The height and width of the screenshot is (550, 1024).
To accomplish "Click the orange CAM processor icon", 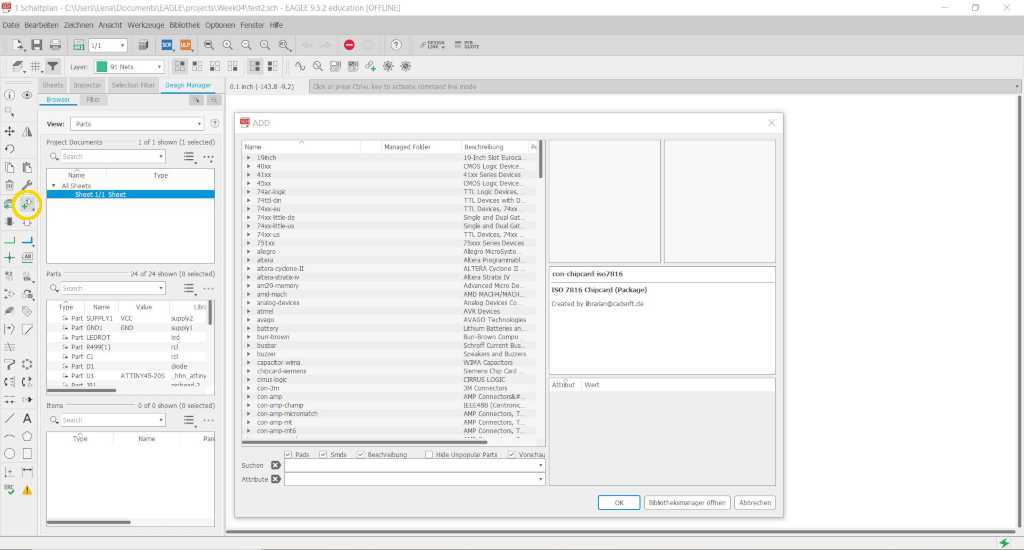I will (x=185, y=45).
